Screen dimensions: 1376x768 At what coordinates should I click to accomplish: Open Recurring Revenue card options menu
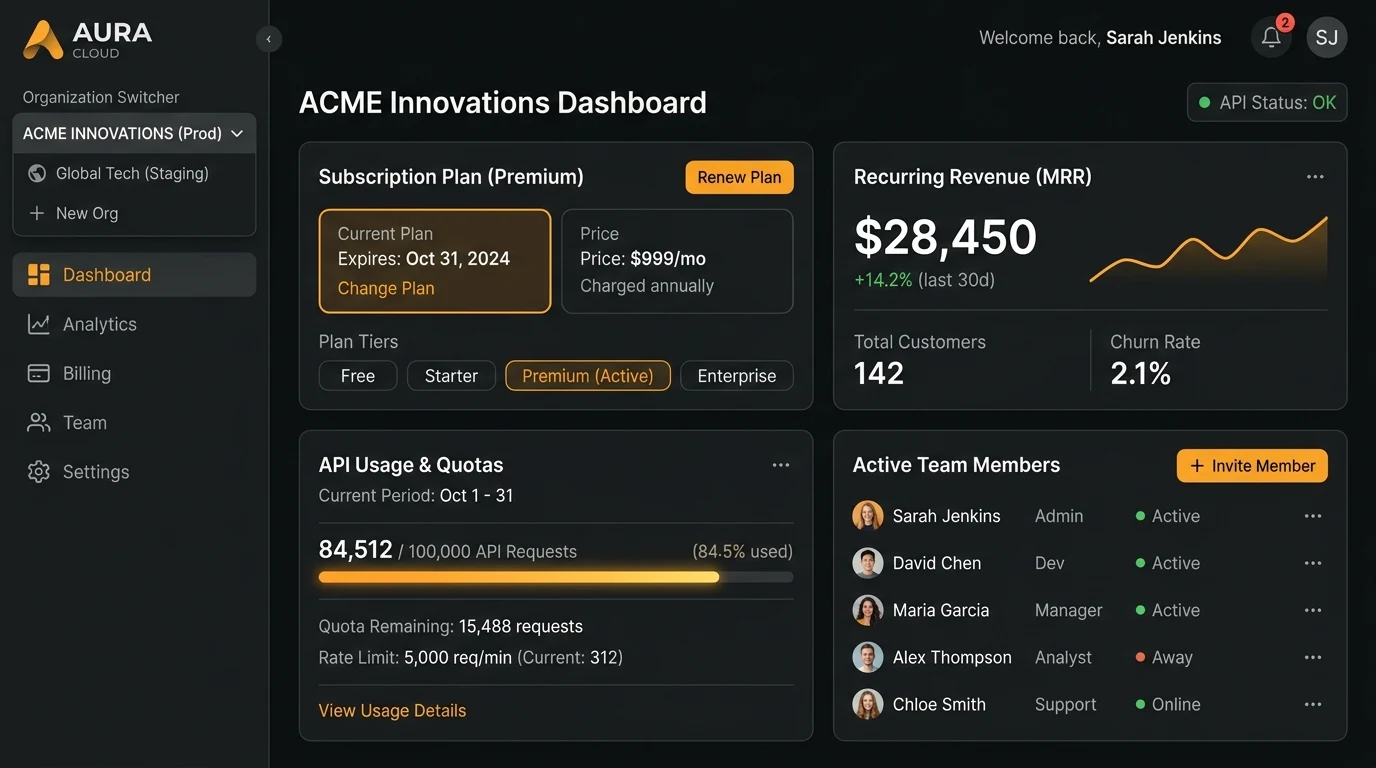tap(1315, 177)
